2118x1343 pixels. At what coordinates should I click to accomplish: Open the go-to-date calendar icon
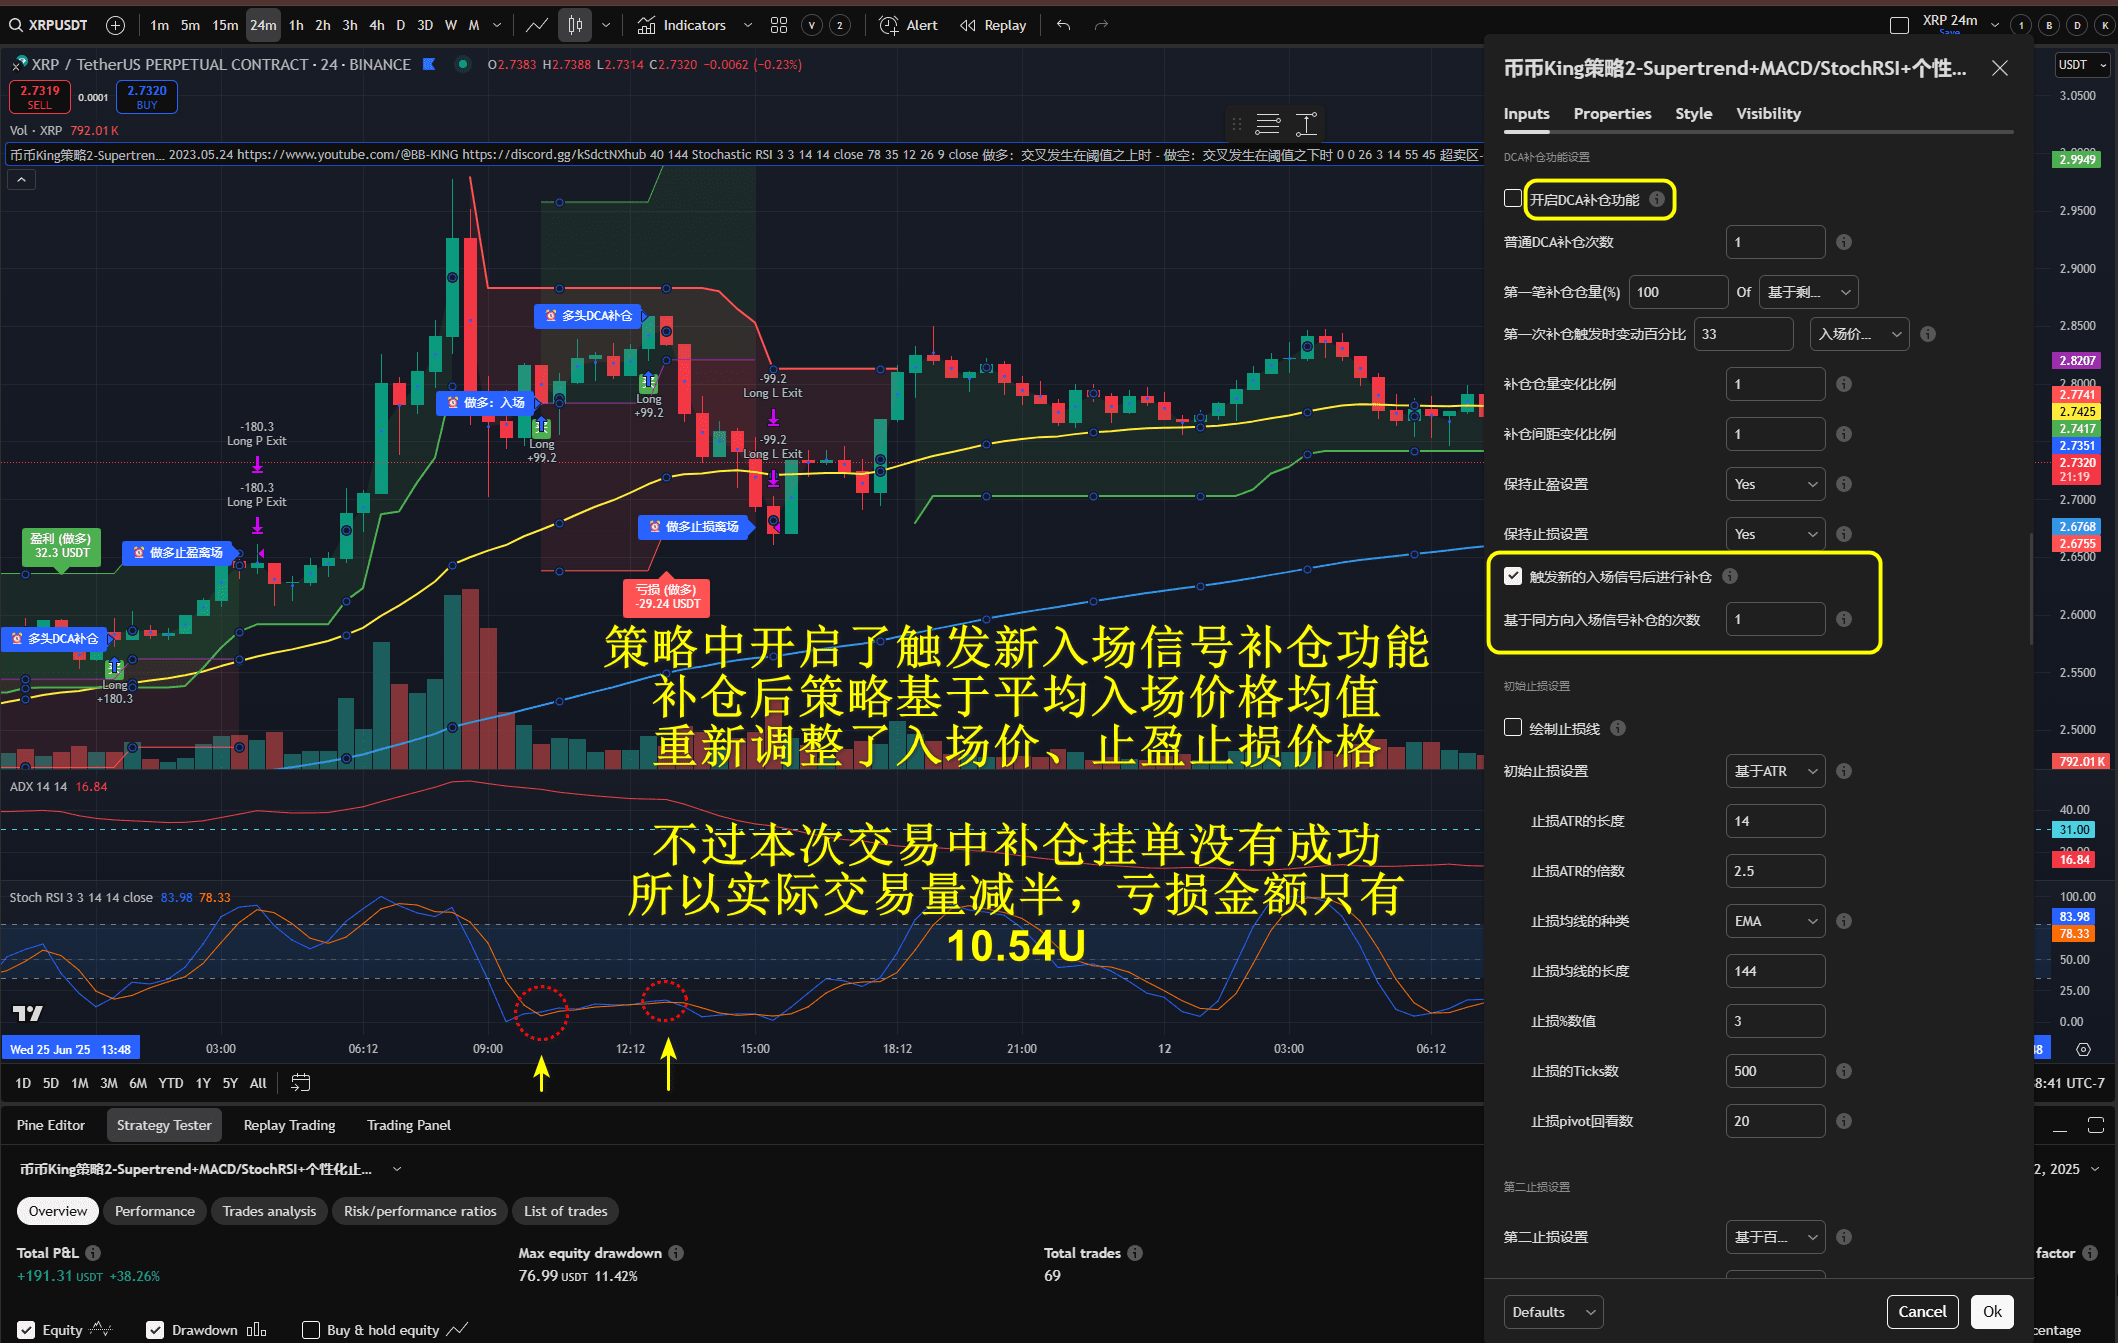pos(300,1082)
